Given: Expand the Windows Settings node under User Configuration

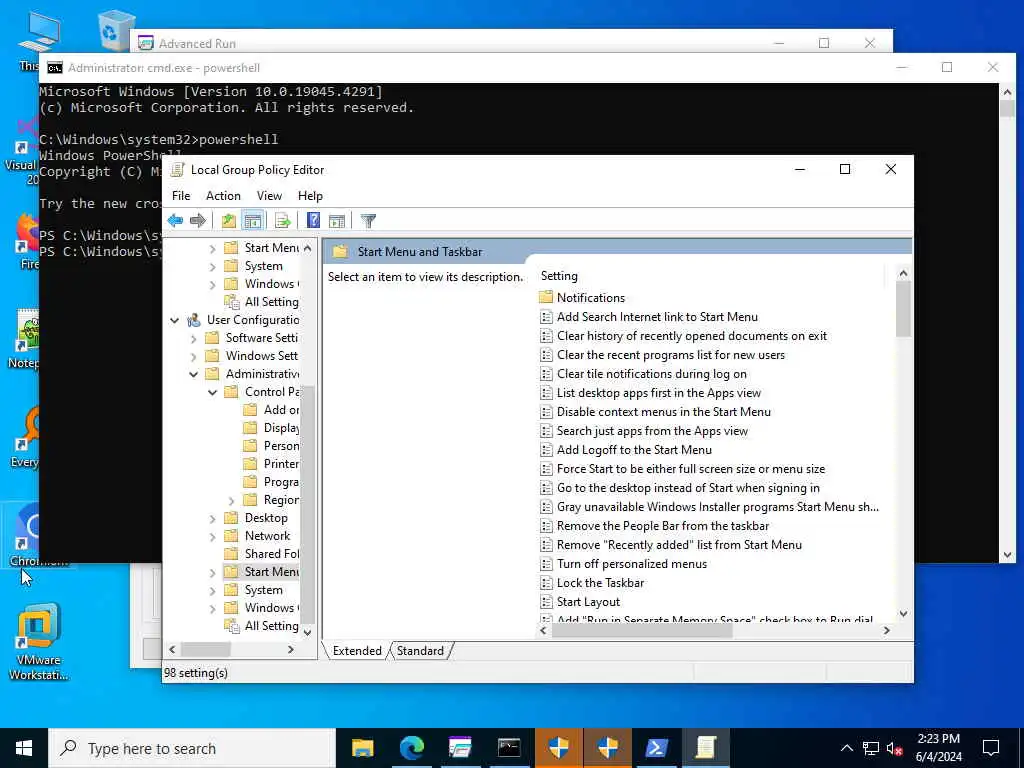Looking at the screenshot, I should point(193,356).
